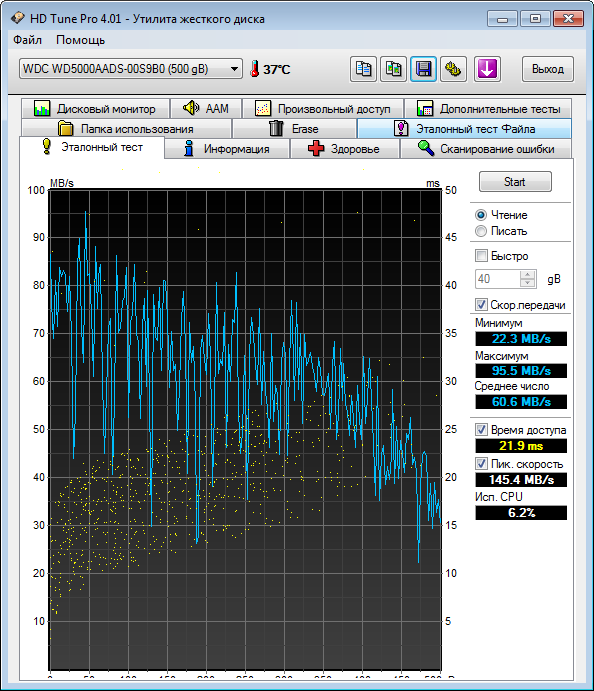Click the Start benchmark button
The height and width of the screenshot is (691, 594).
(x=515, y=182)
